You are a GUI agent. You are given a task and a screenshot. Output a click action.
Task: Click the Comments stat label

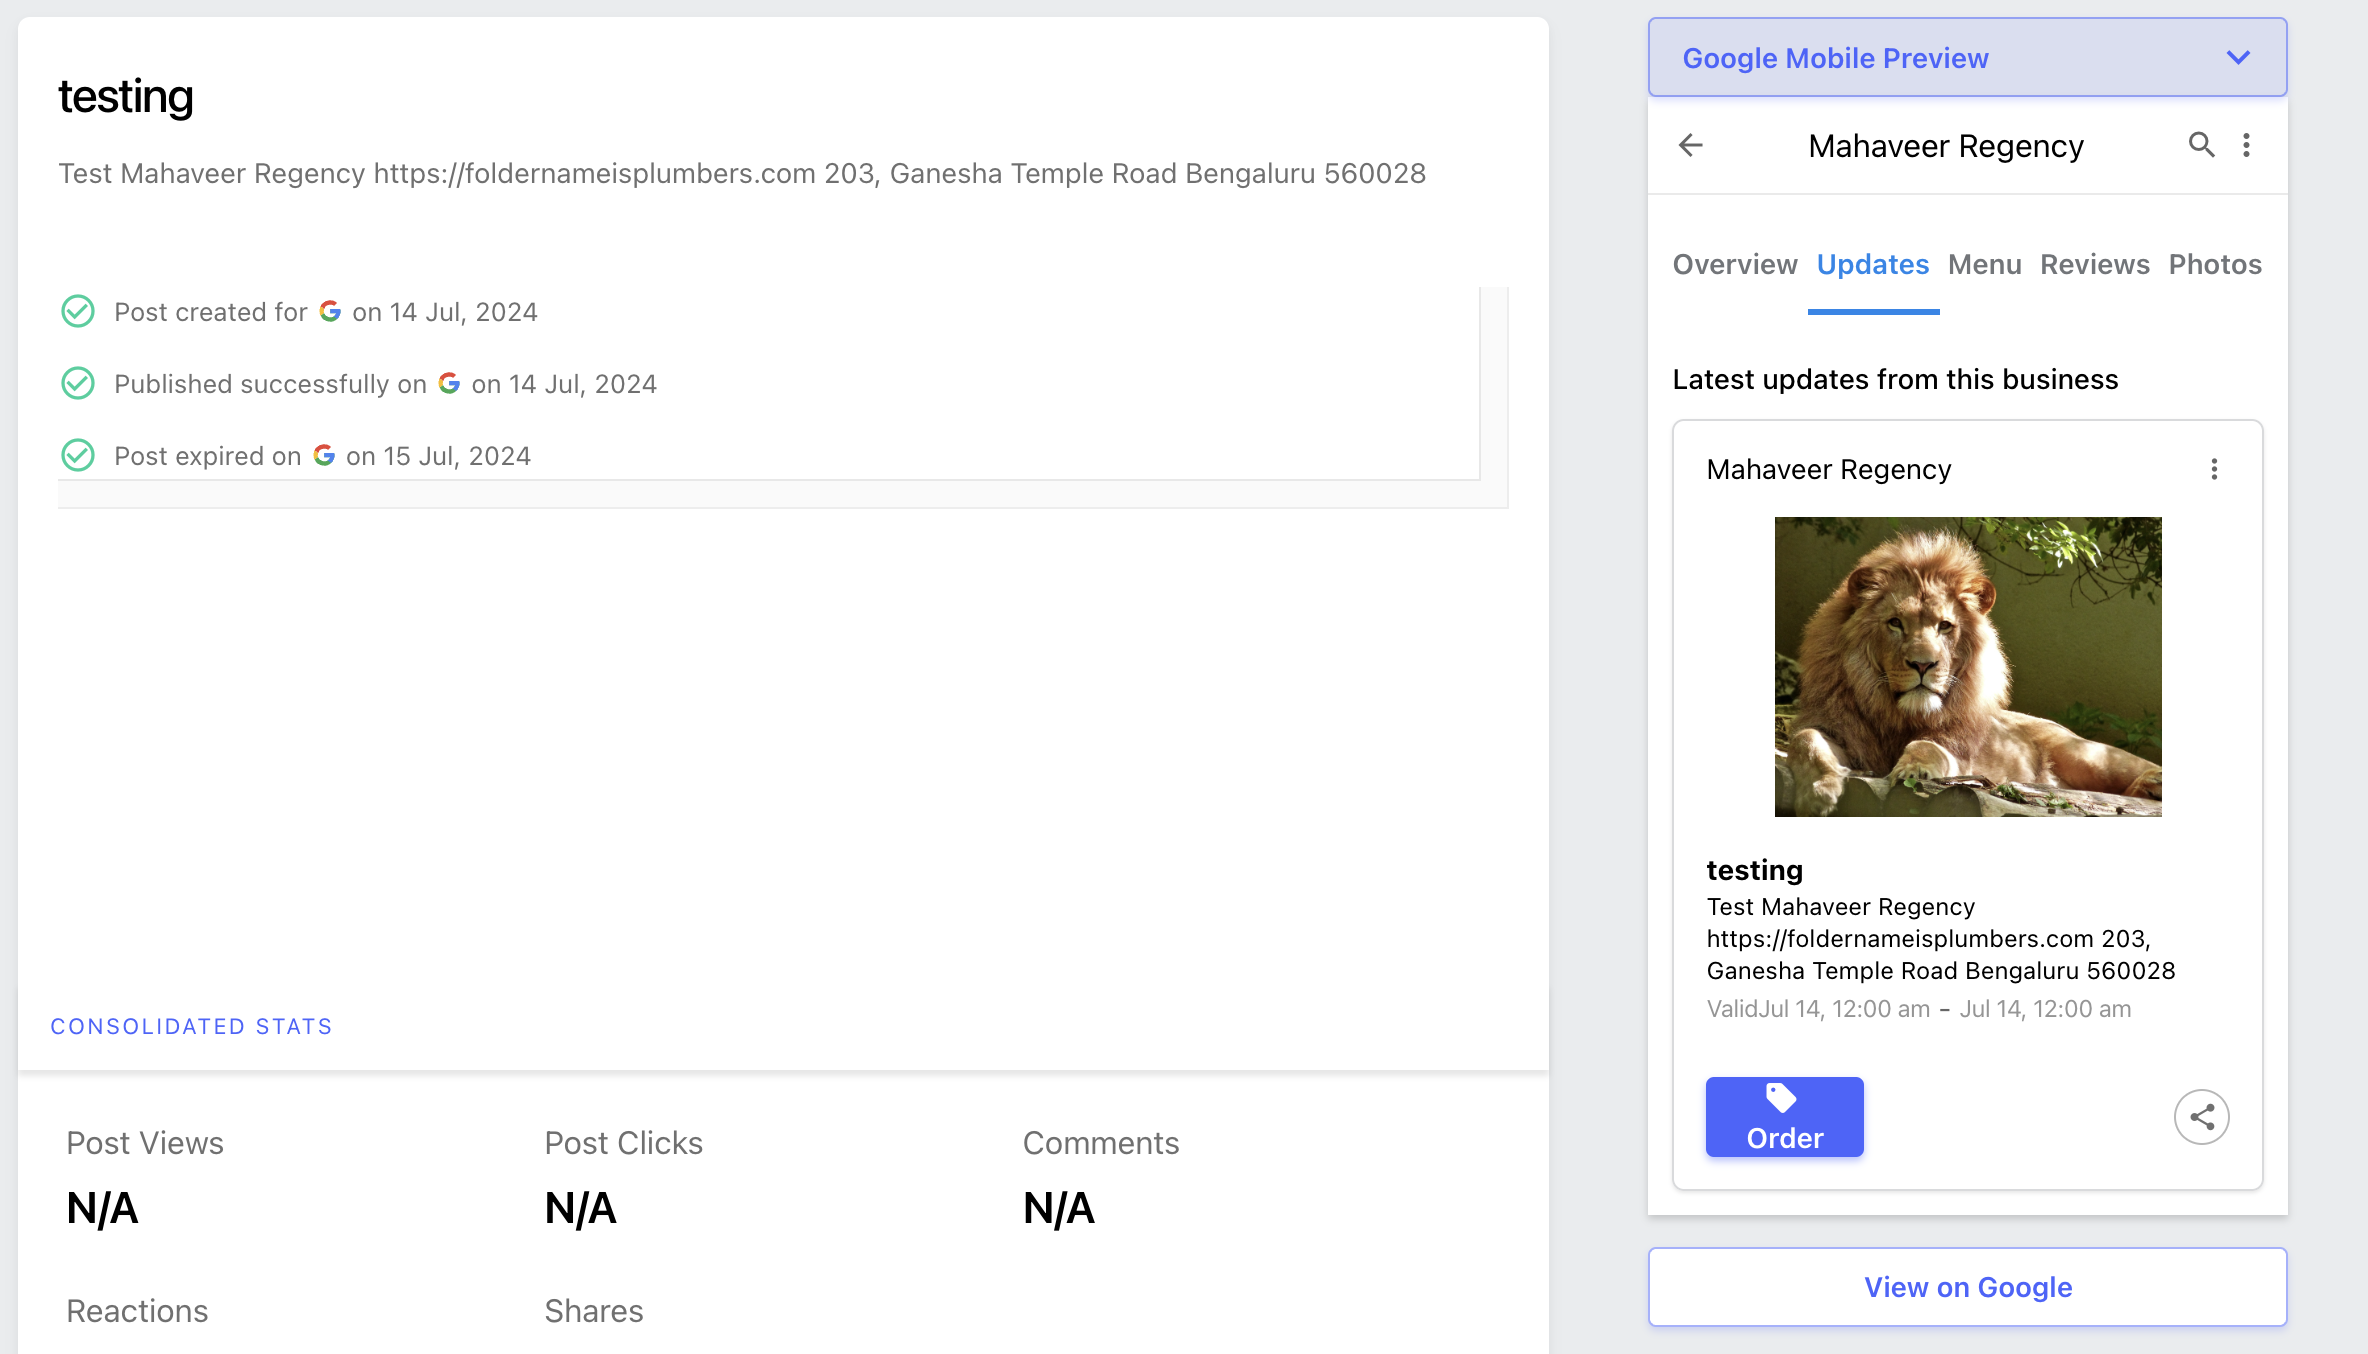coord(1101,1143)
